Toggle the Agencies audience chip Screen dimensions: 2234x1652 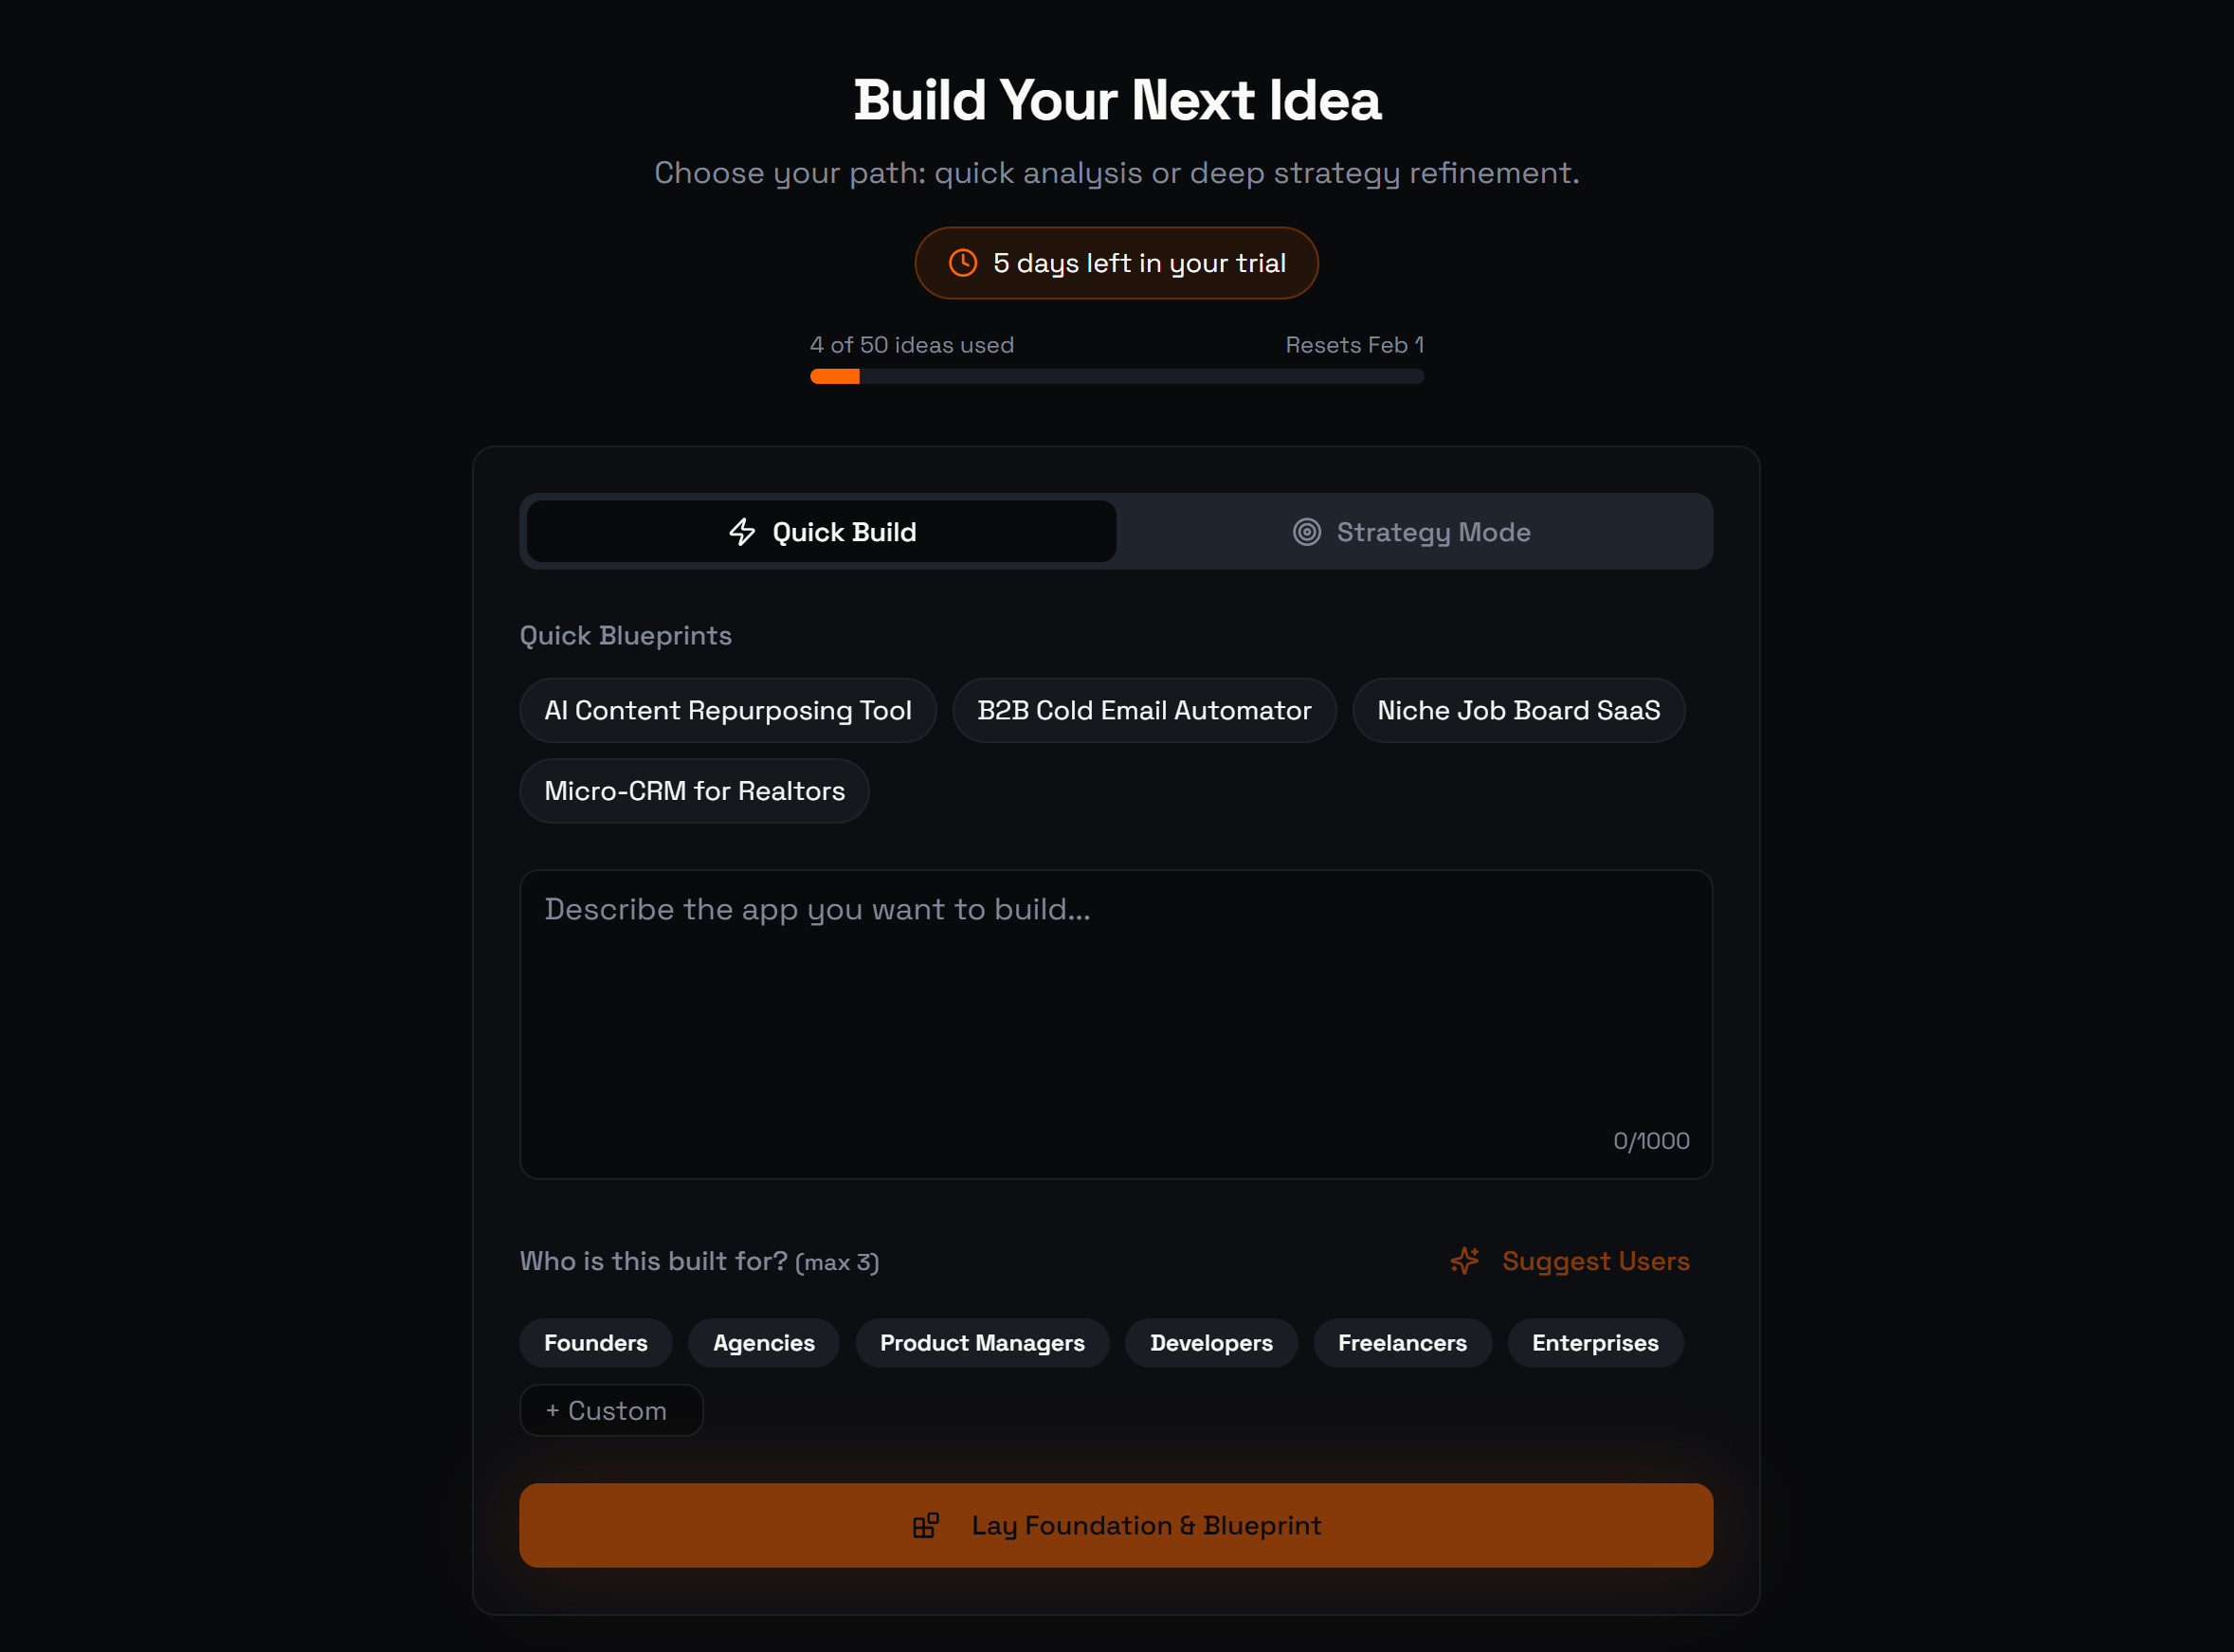click(x=763, y=1343)
